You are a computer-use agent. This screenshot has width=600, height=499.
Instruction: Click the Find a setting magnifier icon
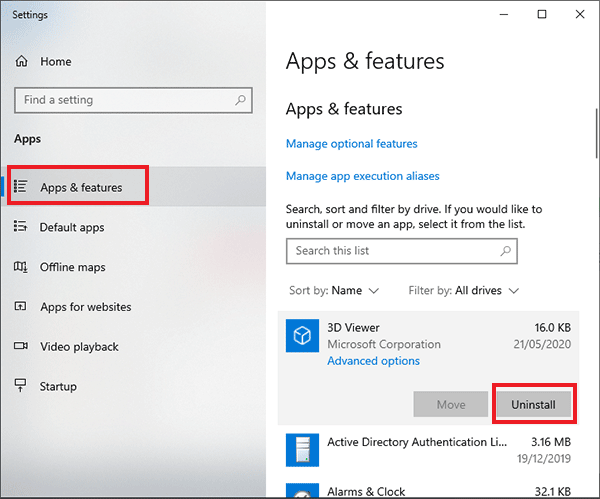point(240,100)
